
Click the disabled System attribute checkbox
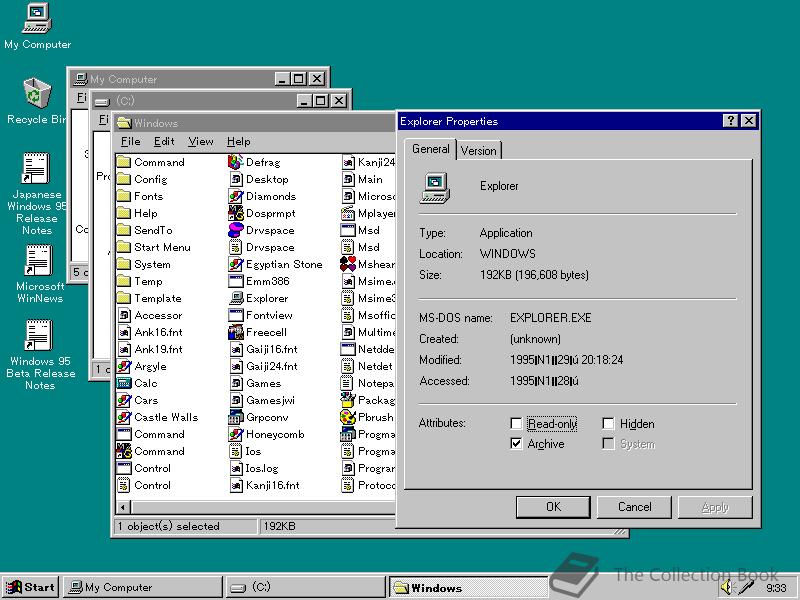608,443
